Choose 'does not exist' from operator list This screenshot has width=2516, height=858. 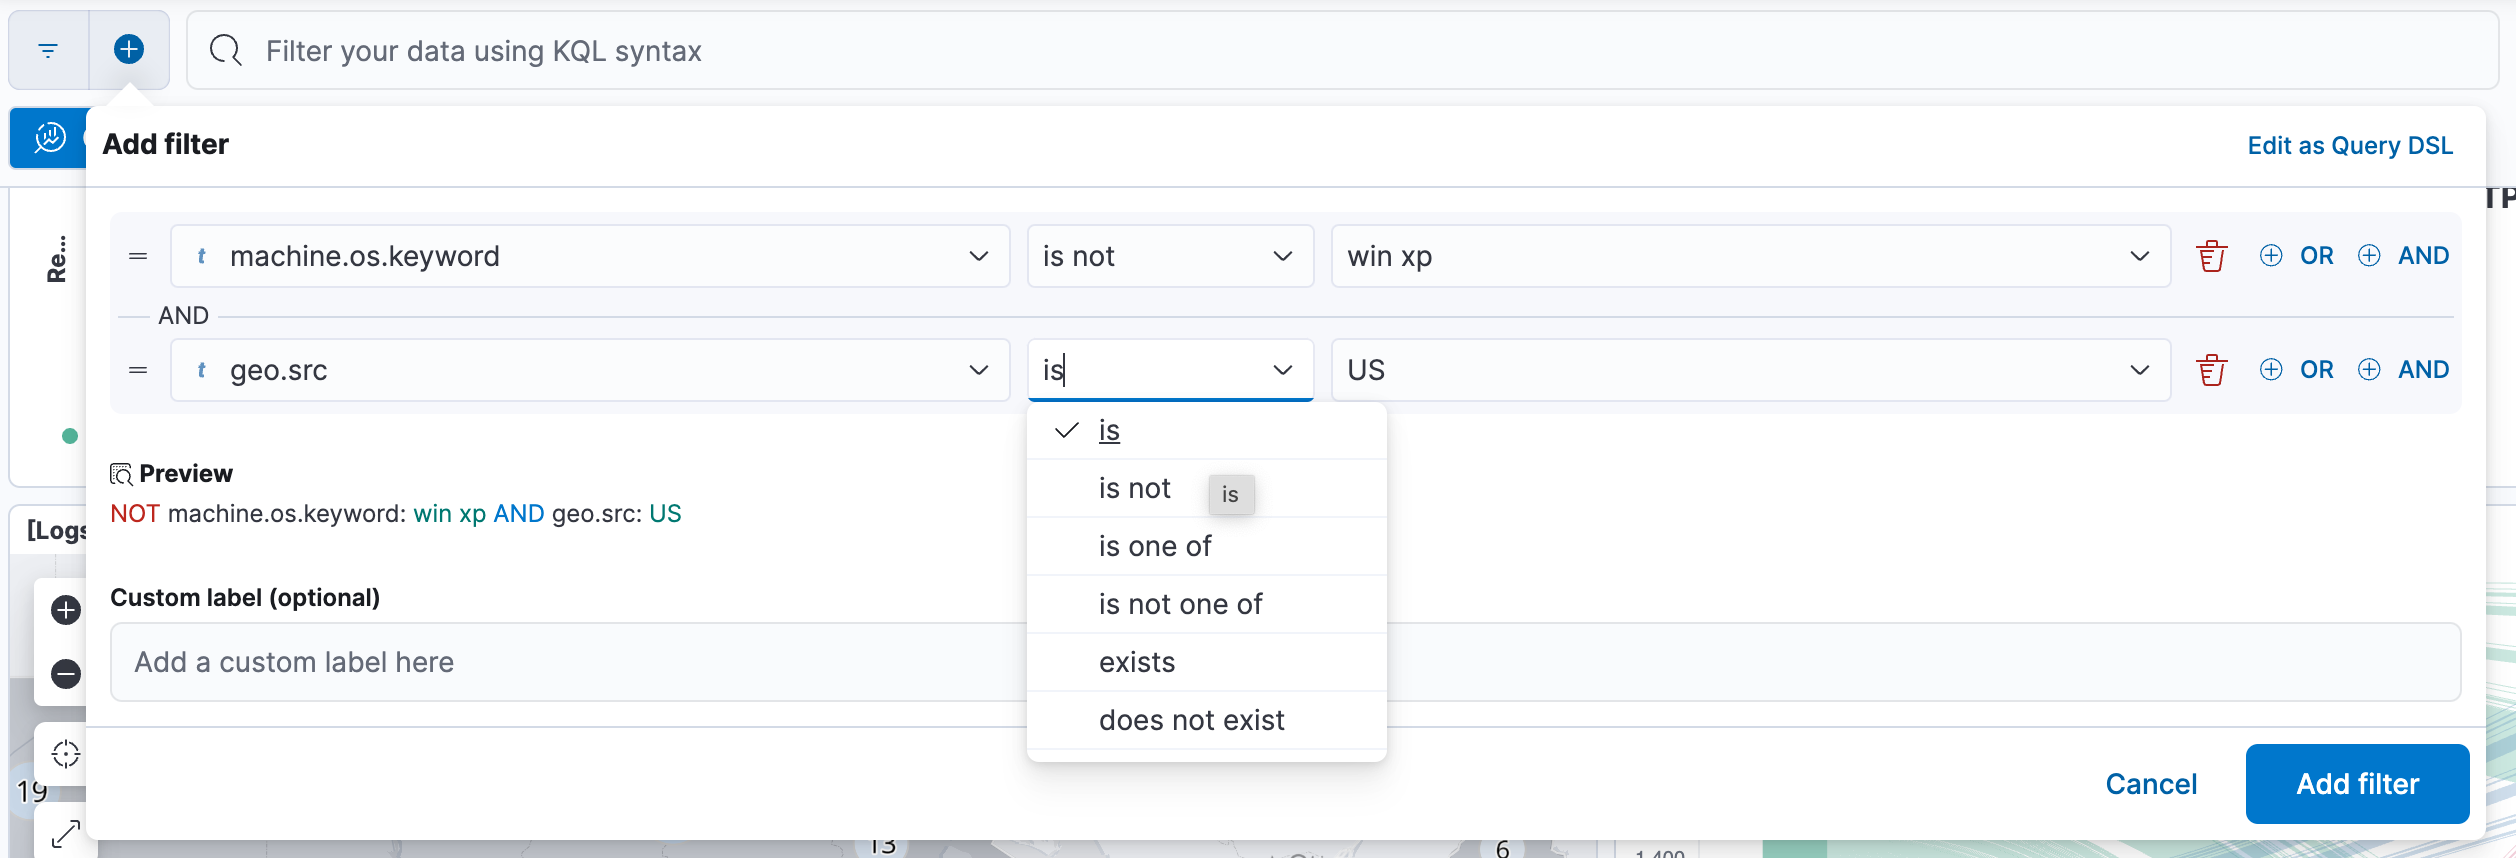click(x=1191, y=720)
